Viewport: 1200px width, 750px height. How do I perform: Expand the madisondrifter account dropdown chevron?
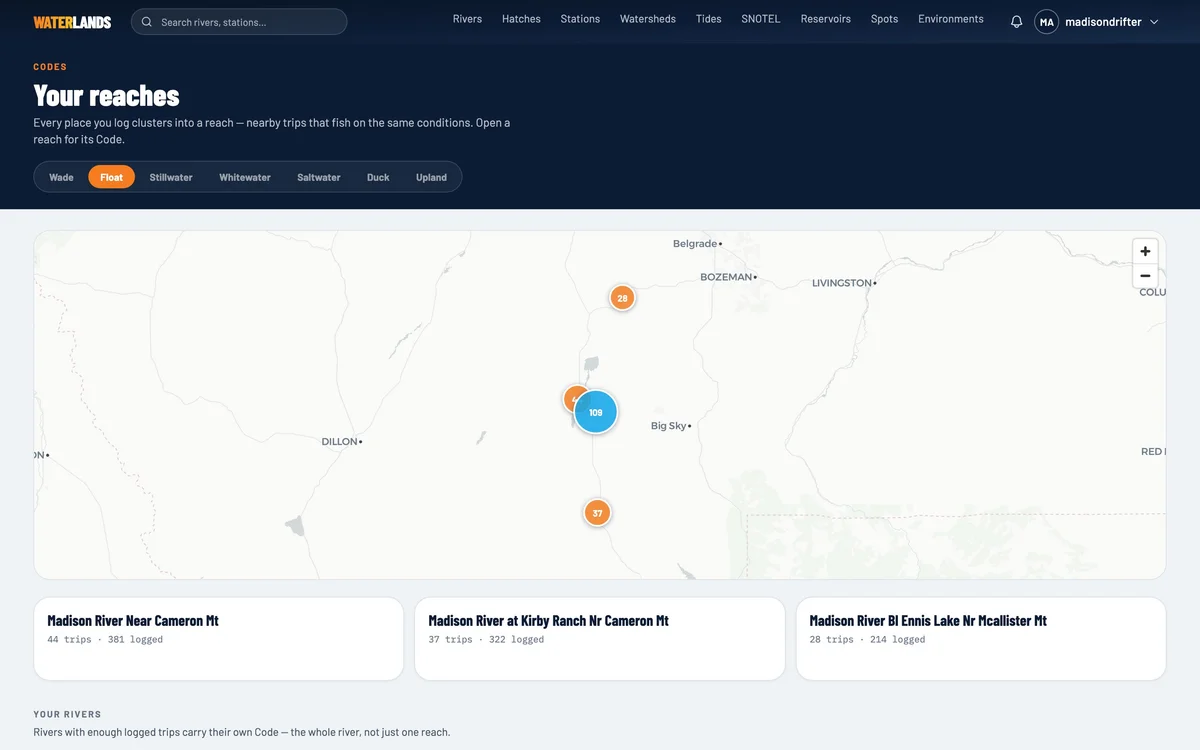pos(1154,22)
